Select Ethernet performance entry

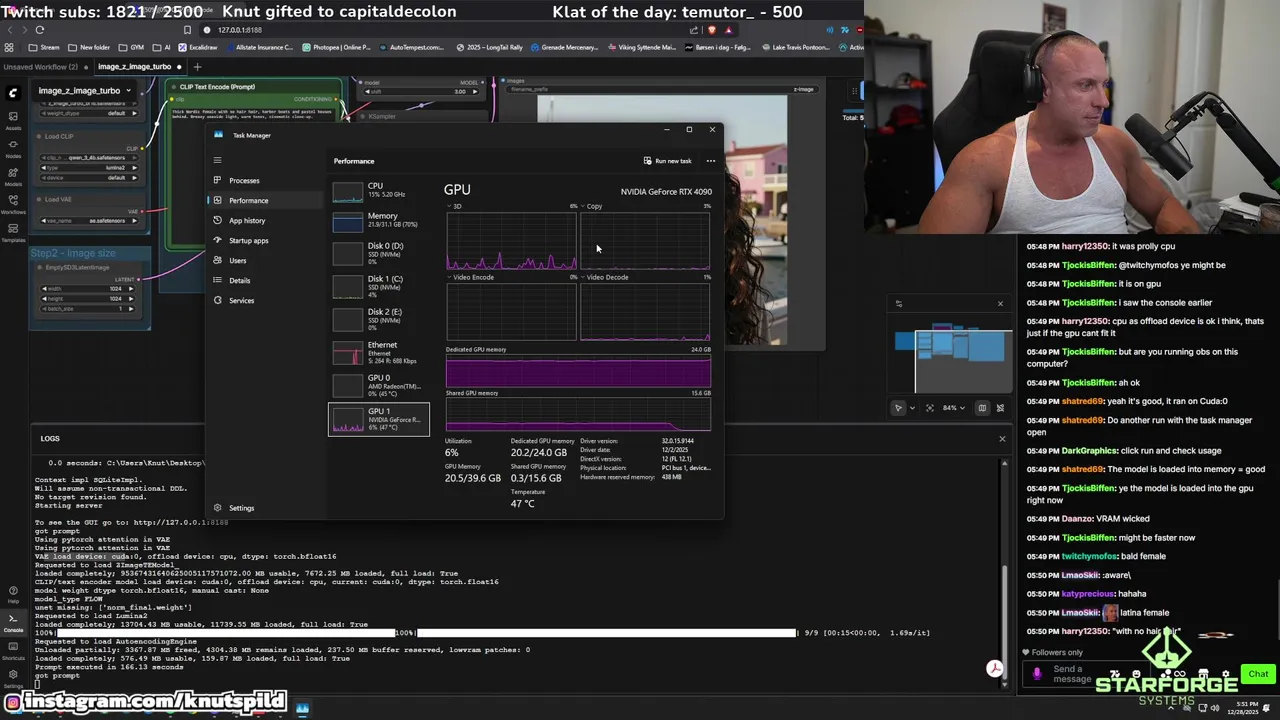coord(379,352)
